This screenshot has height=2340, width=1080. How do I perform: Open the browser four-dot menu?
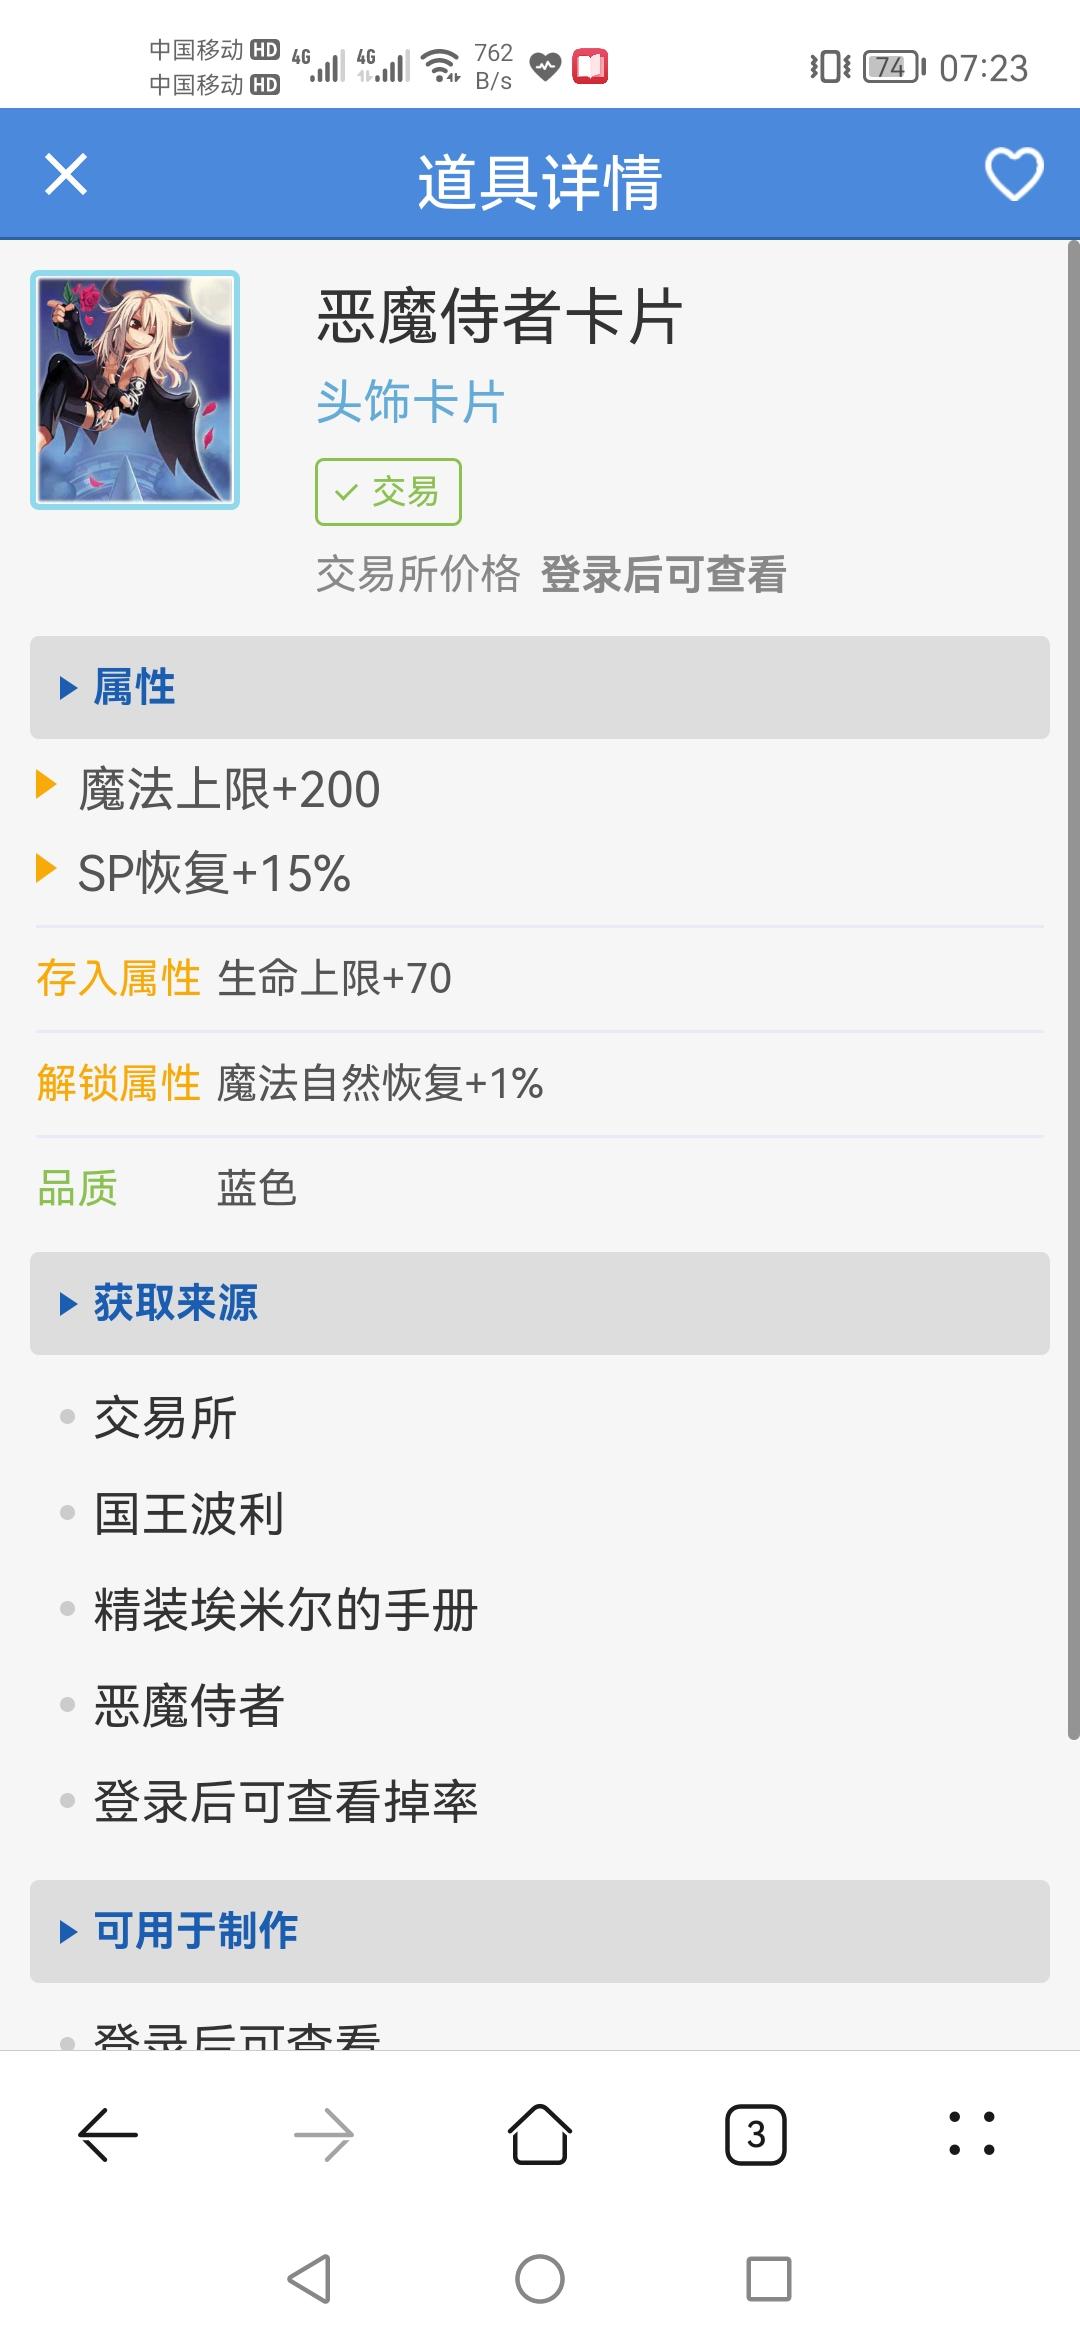[971, 2135]
